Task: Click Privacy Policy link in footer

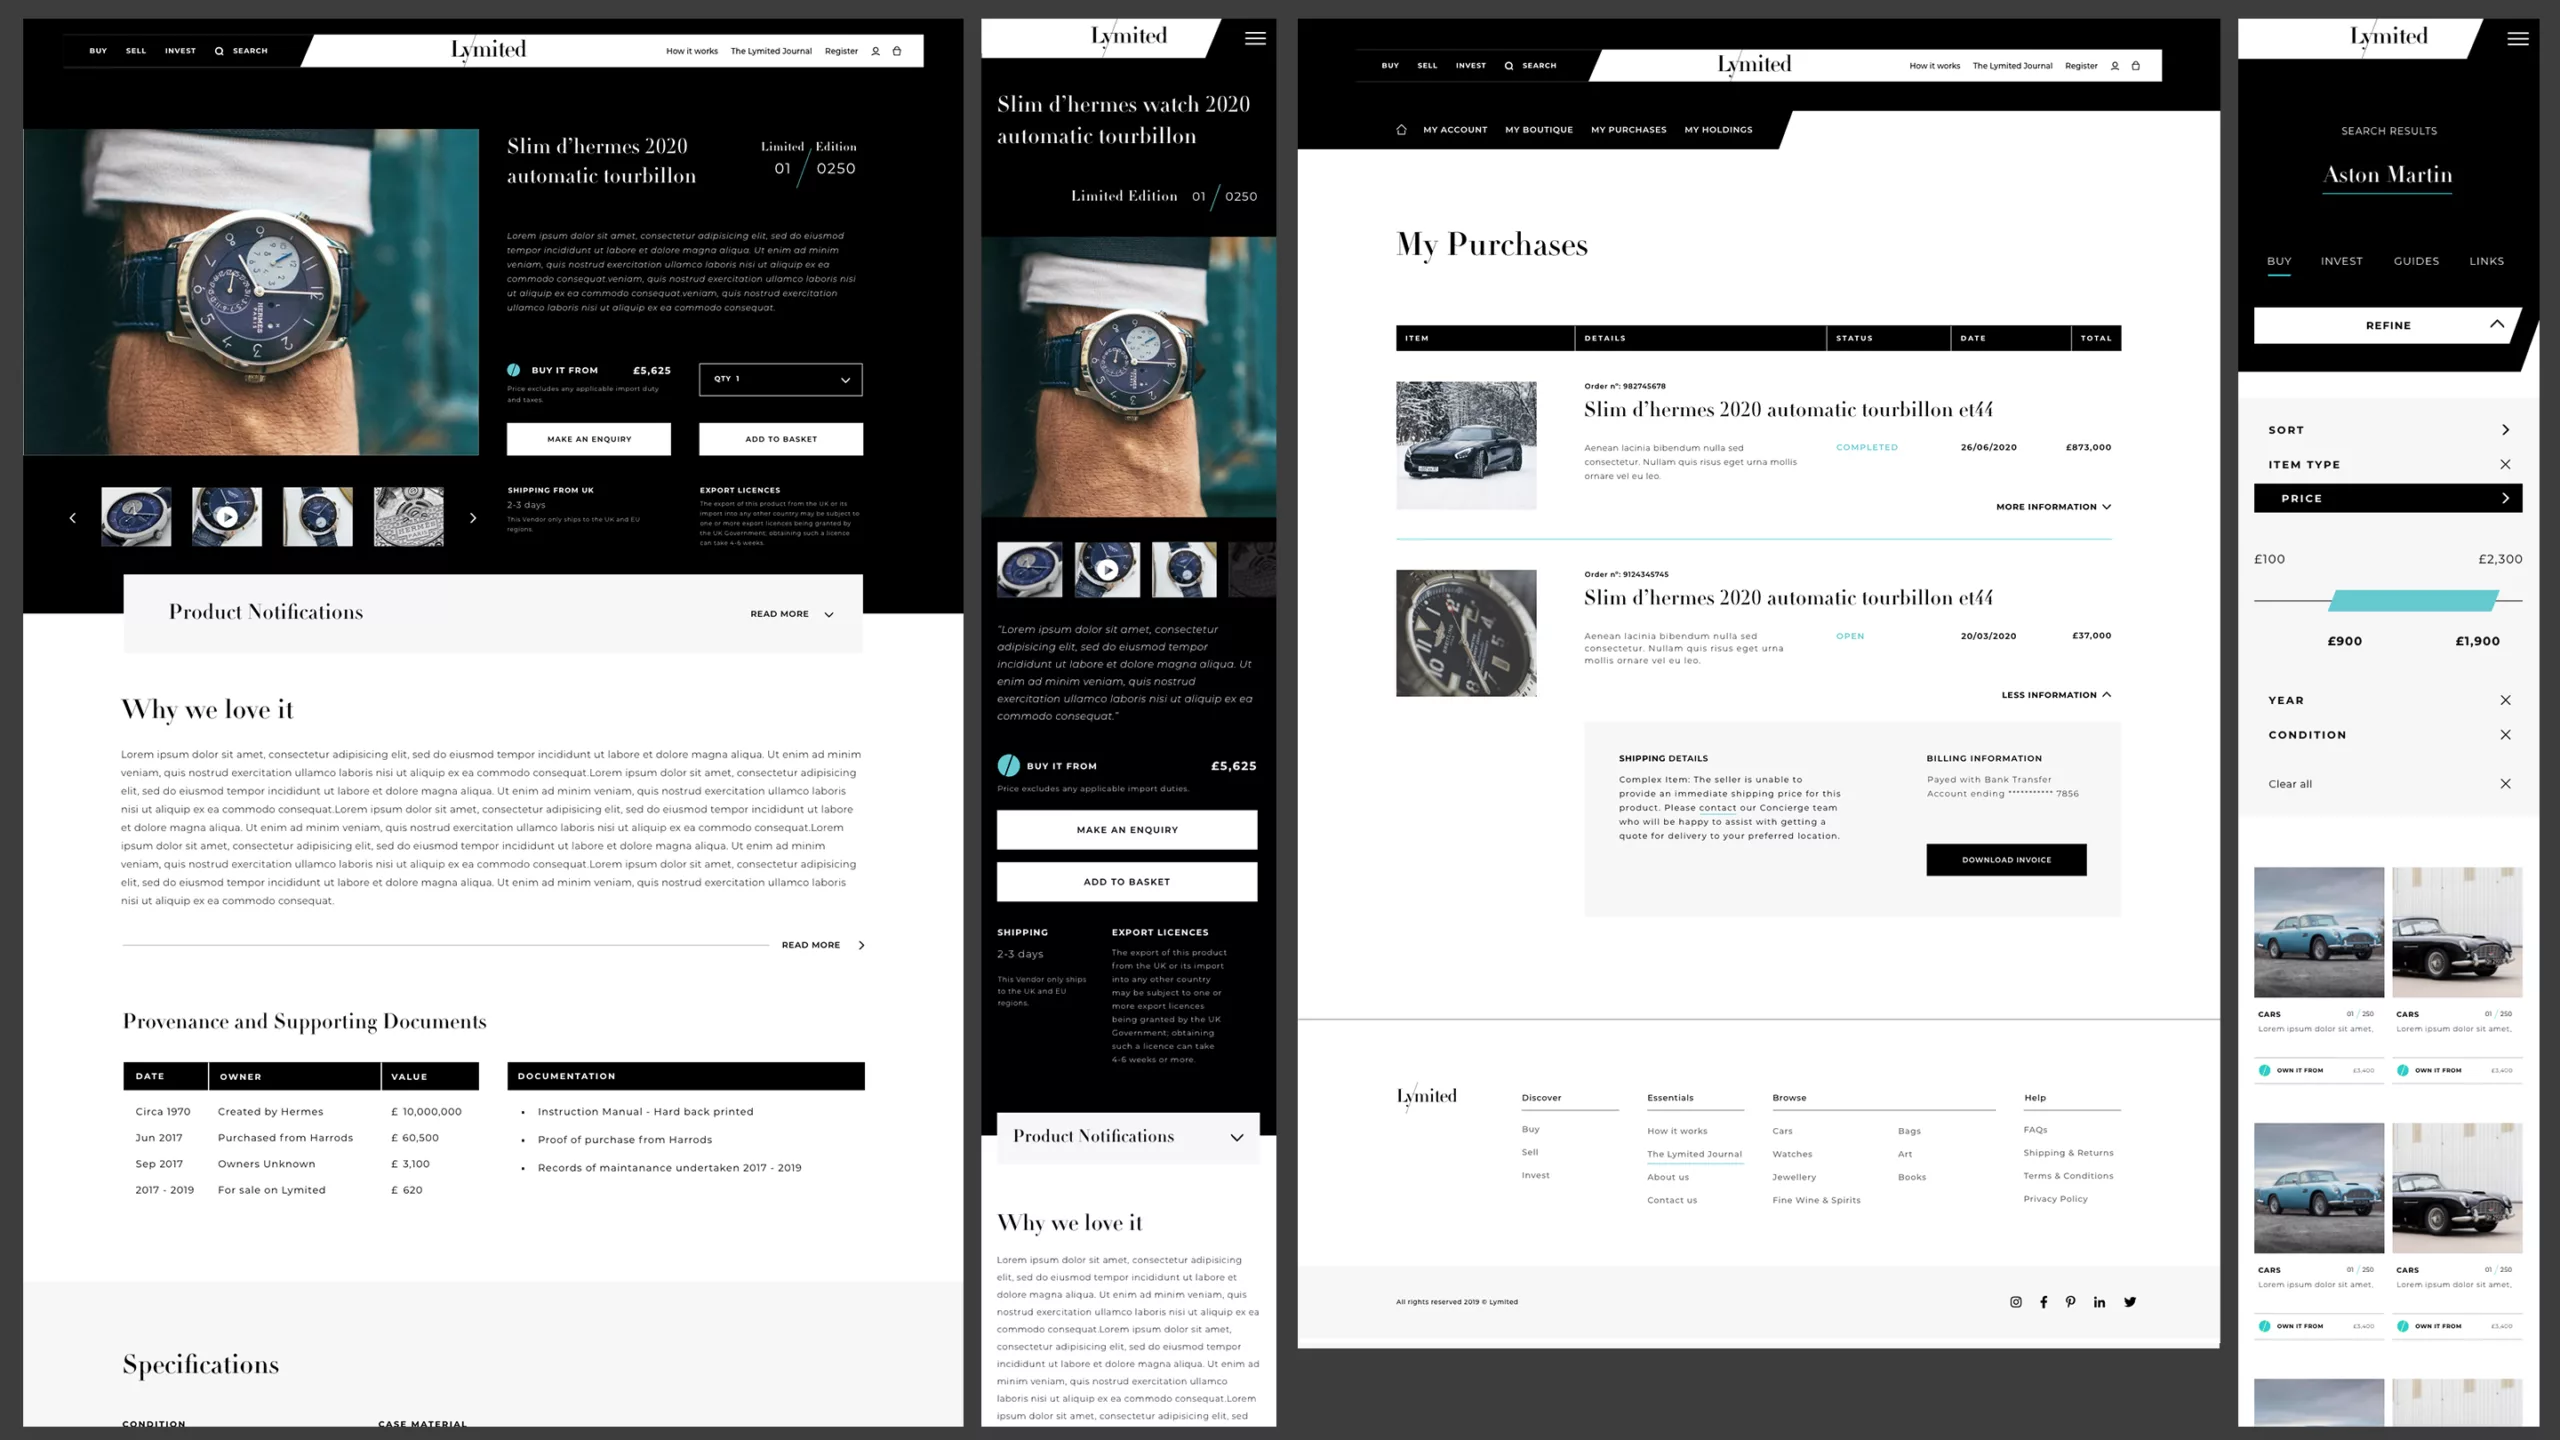Action: click(x=2055, y=1199)
